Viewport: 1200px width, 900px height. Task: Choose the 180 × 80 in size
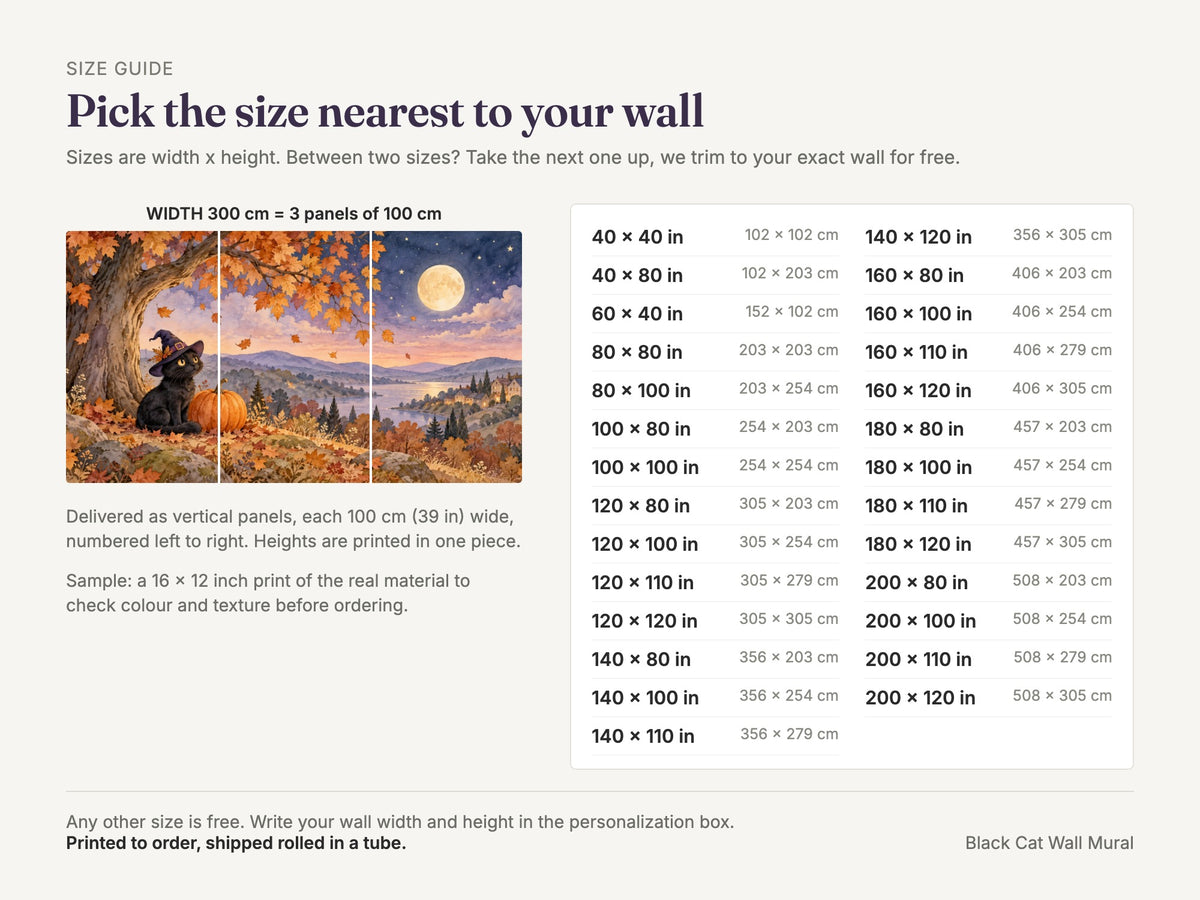[x=988, y=429]
